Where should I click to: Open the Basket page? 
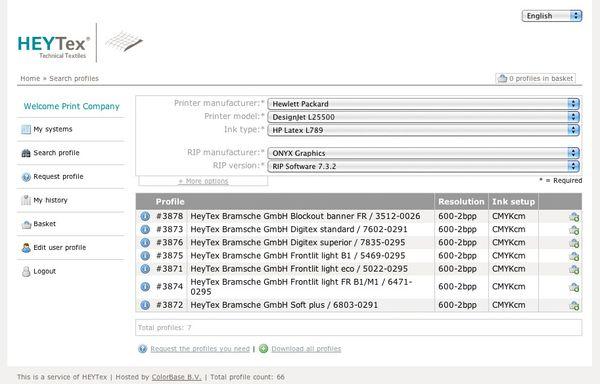click(44, 224)
